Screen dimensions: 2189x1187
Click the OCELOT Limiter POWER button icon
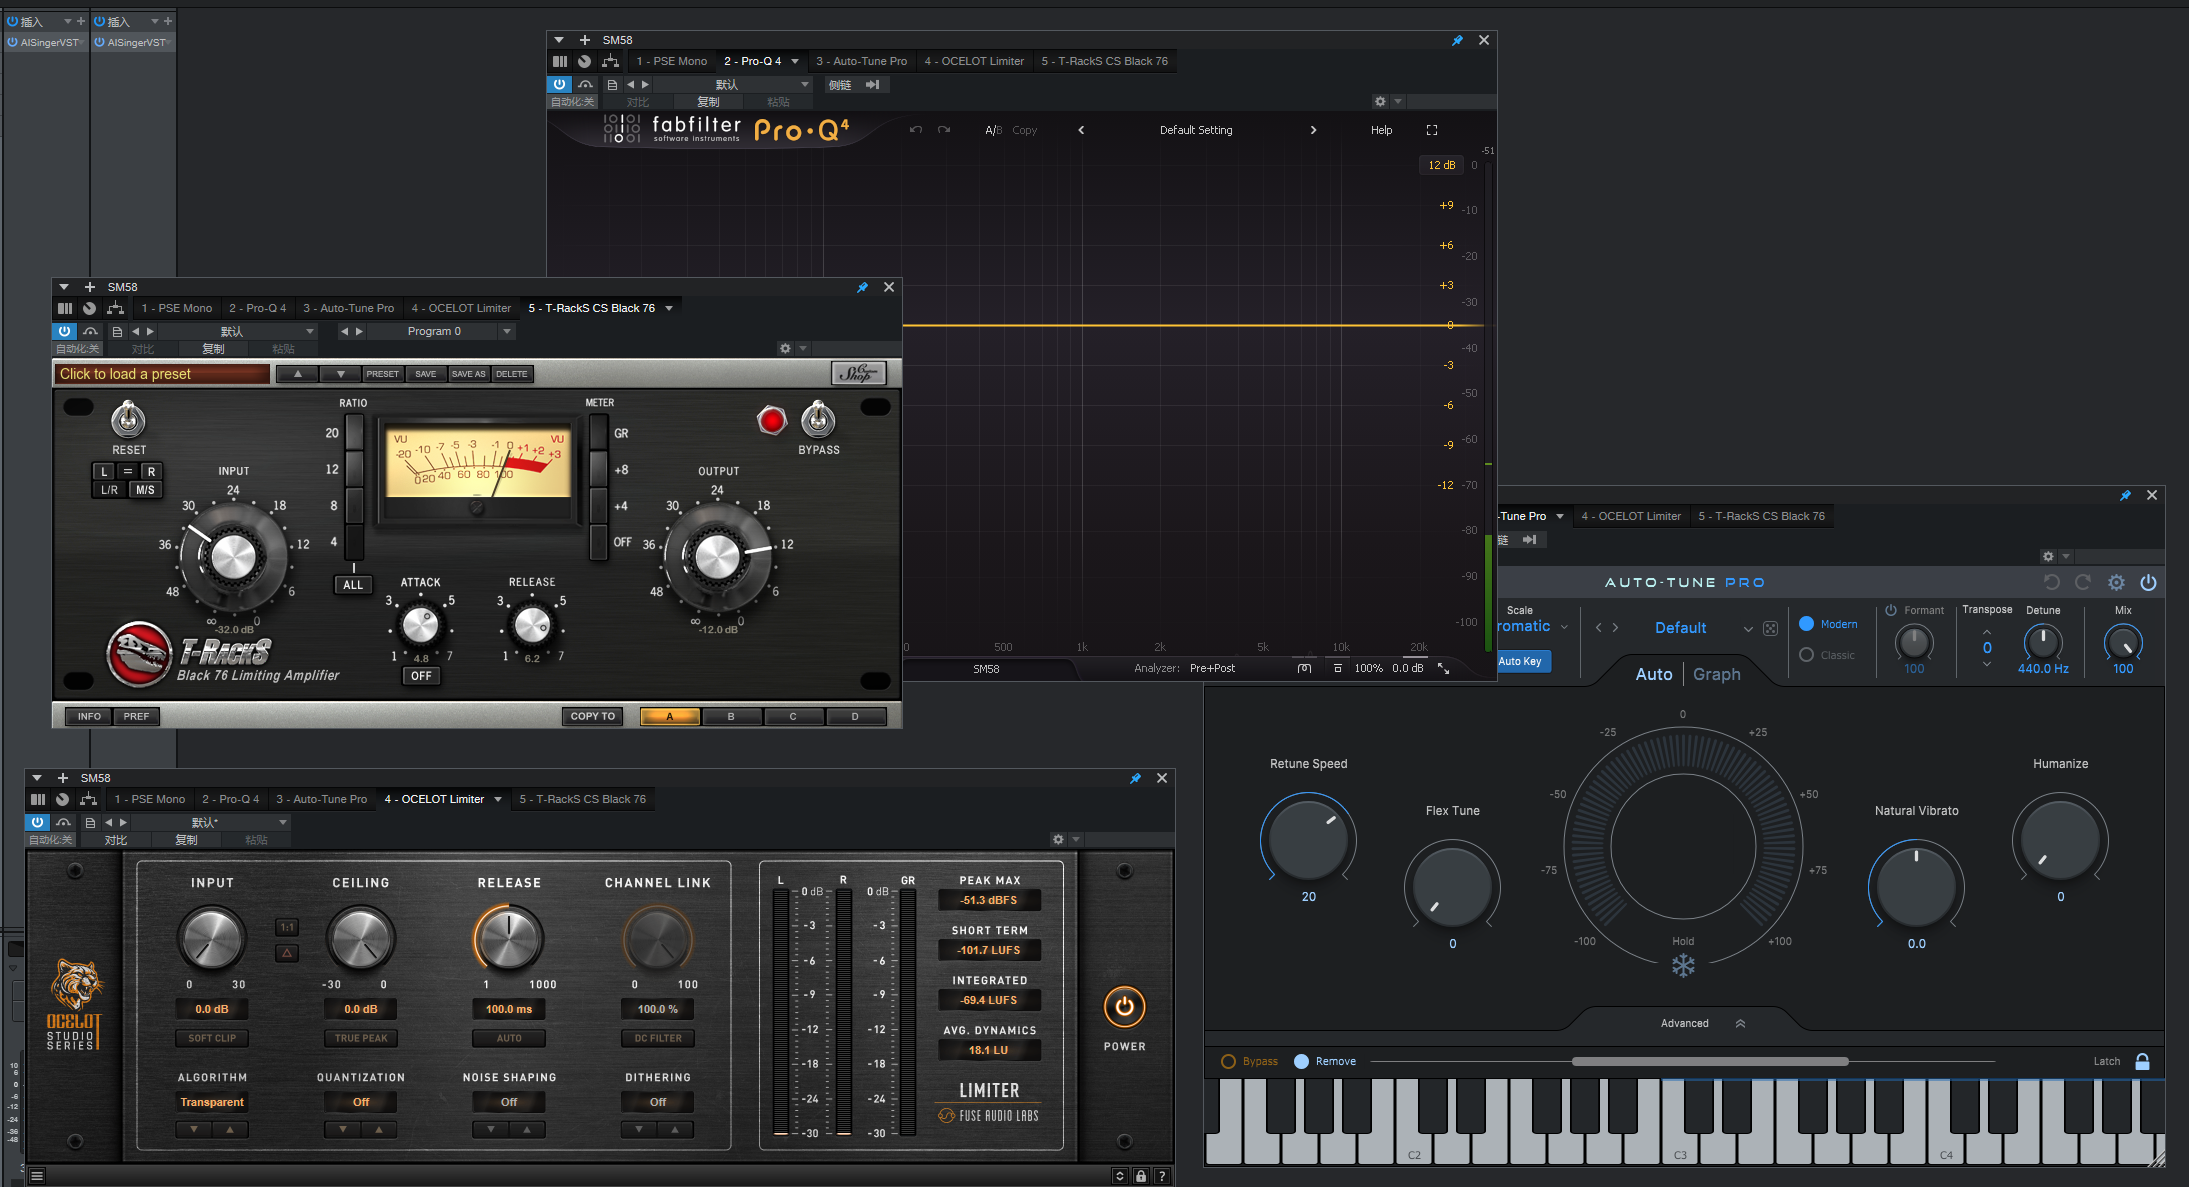[x=1124, y=1007]
